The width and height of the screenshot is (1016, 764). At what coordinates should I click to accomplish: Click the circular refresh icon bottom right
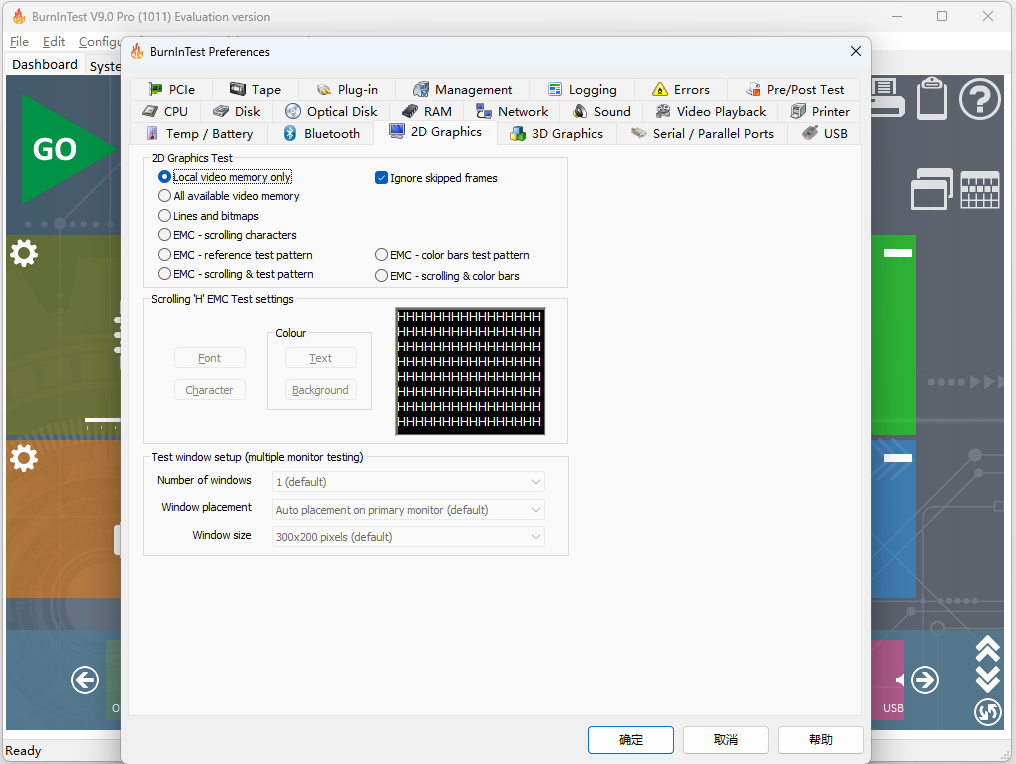987,712
